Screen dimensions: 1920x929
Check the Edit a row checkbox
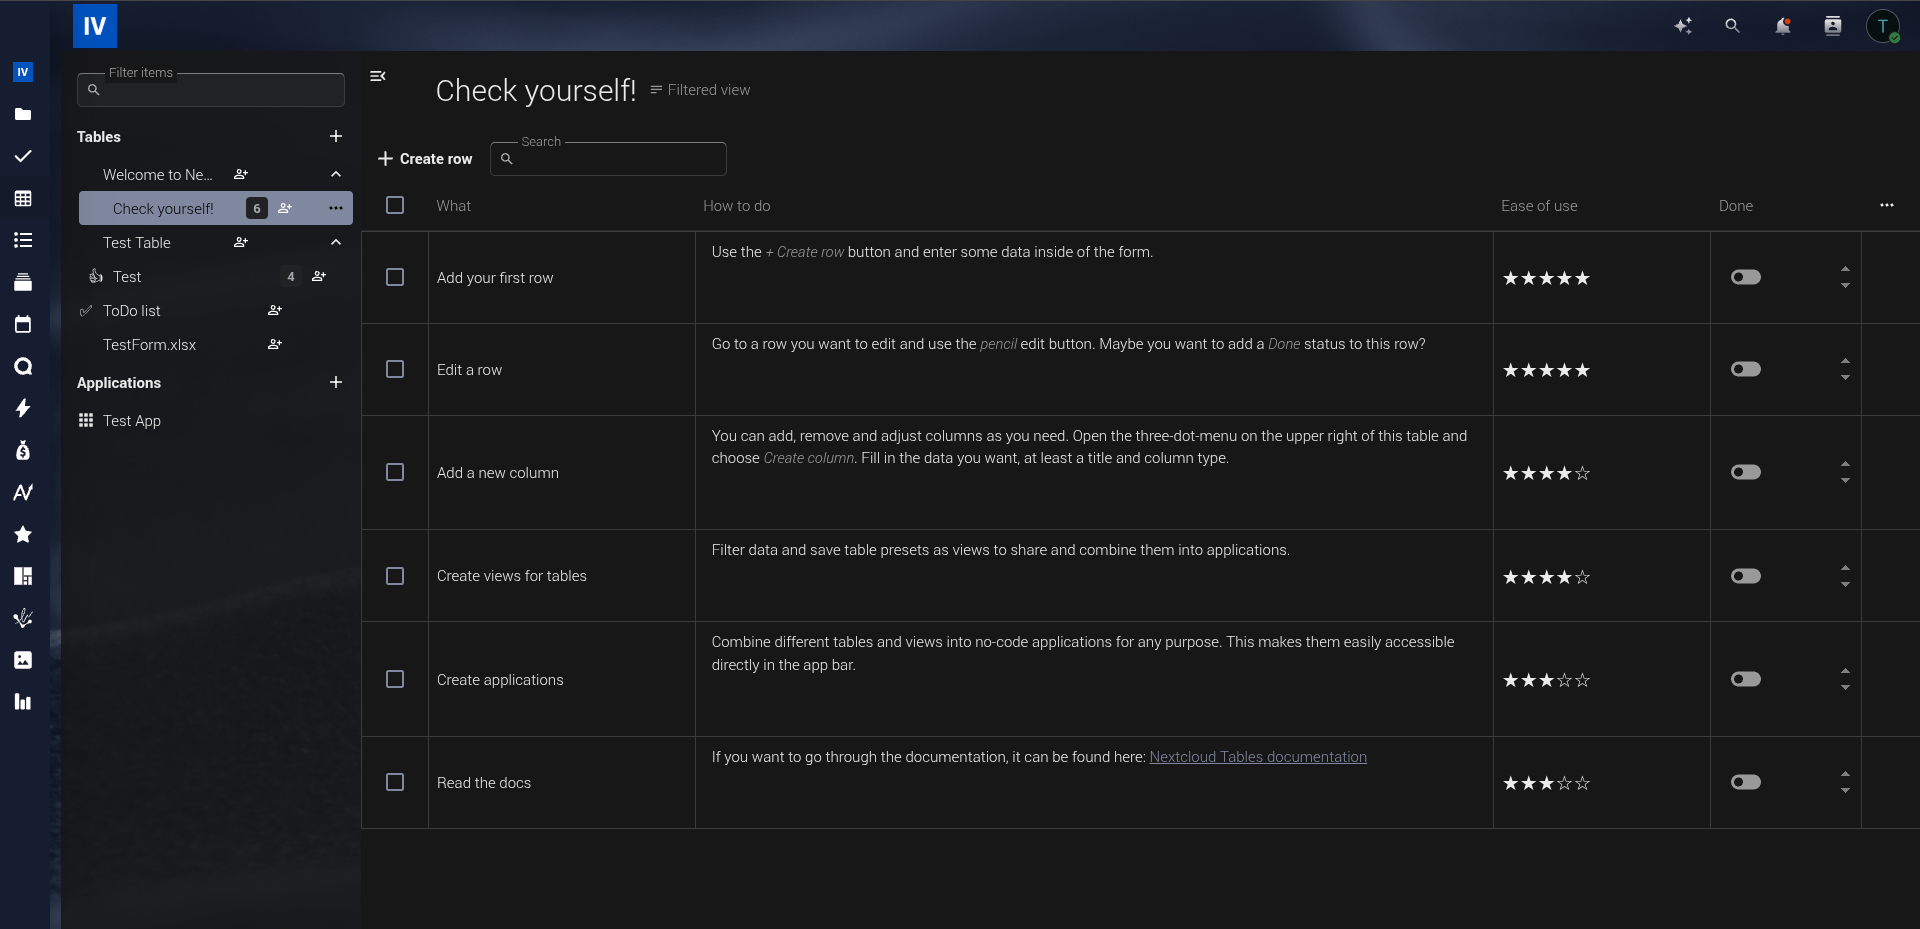(395, 369)
